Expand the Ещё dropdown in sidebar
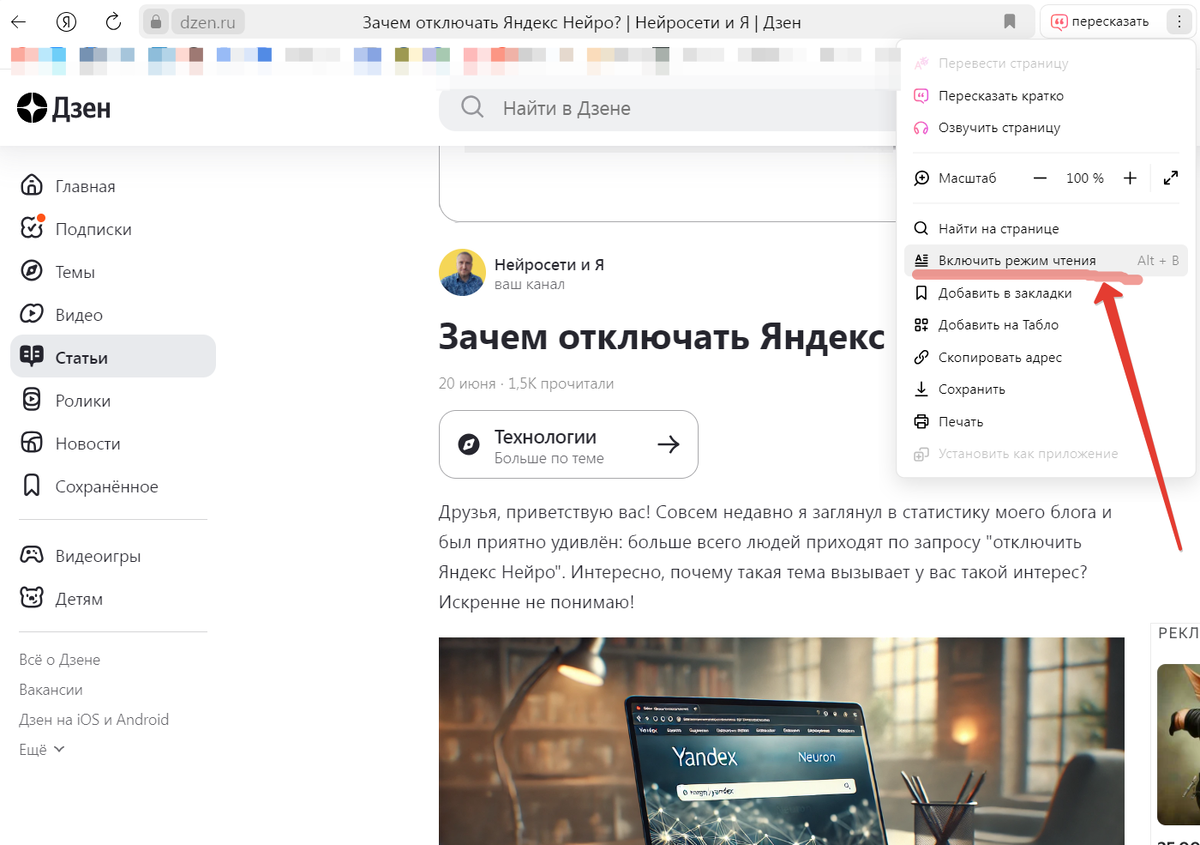This screenshot has height=845, width=1200. coord(42,749)
